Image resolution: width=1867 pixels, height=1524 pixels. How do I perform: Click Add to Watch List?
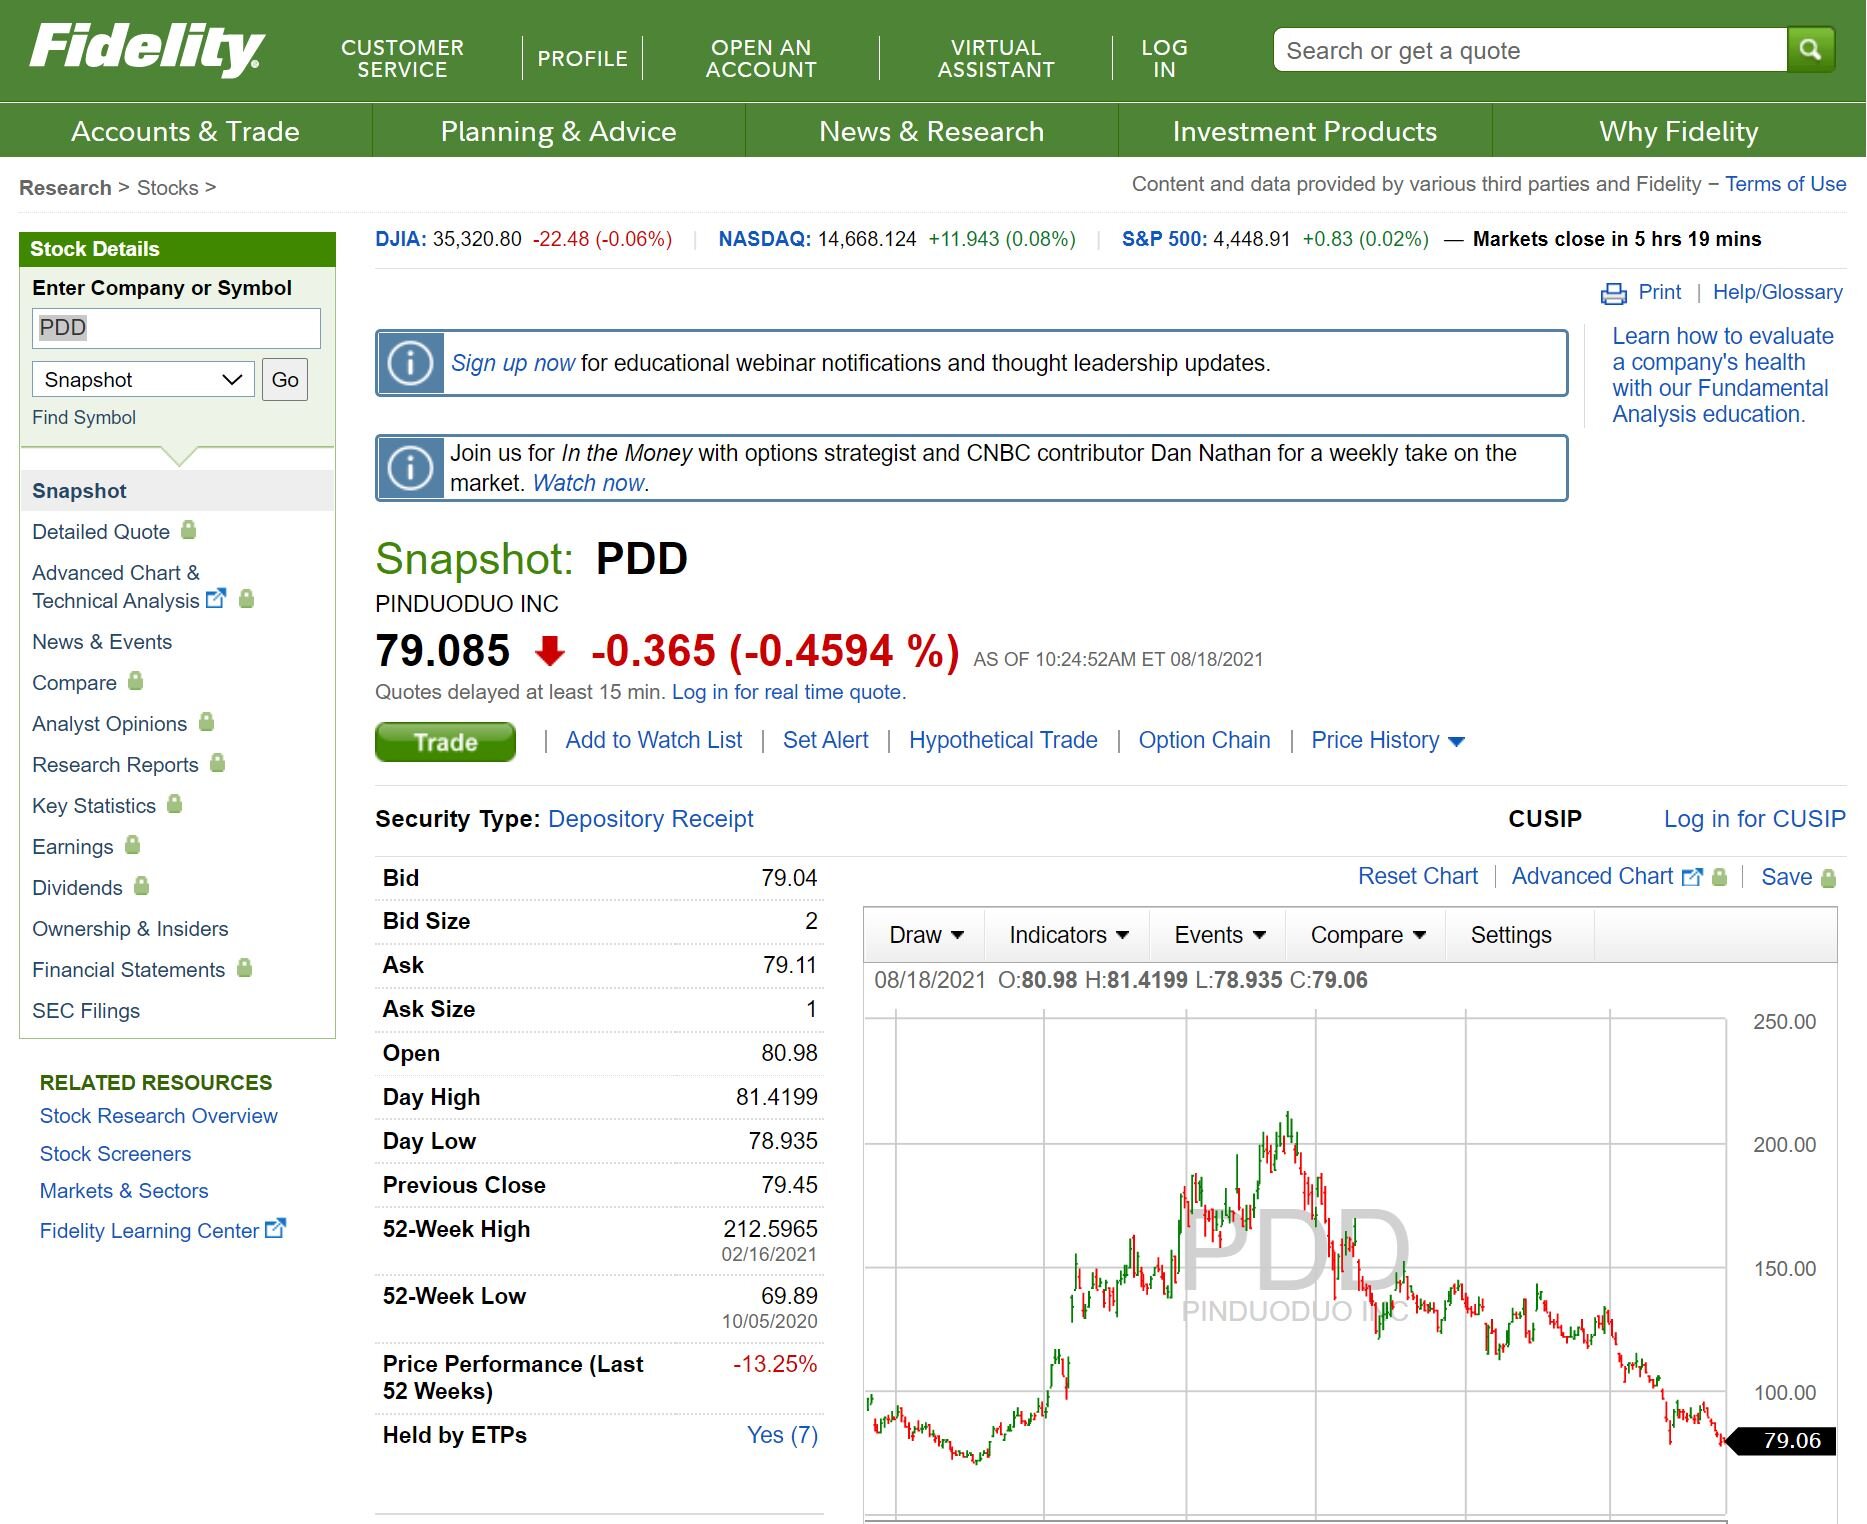(654, 740)
